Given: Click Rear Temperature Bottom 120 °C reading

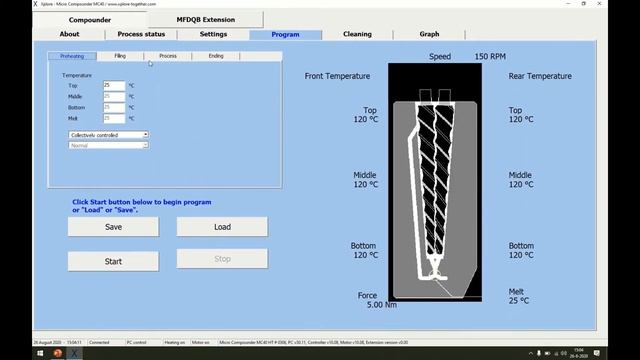Looking at the screenshot, I should tap(521, 250).
